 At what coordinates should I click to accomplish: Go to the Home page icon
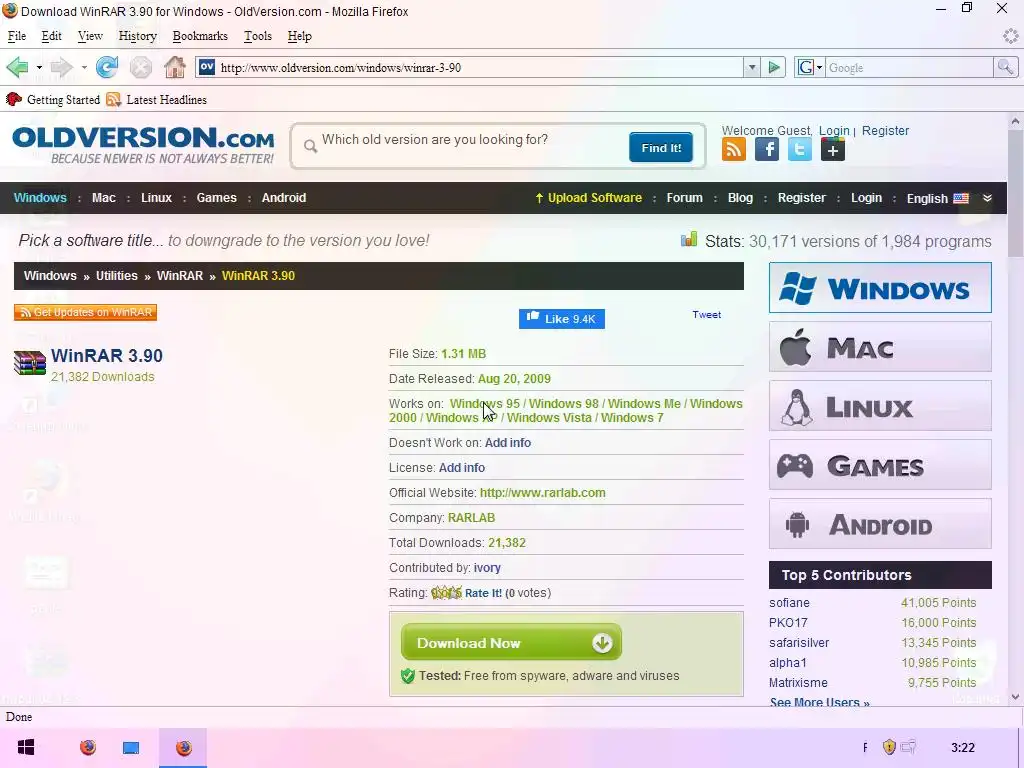click(x=174, y=67)
